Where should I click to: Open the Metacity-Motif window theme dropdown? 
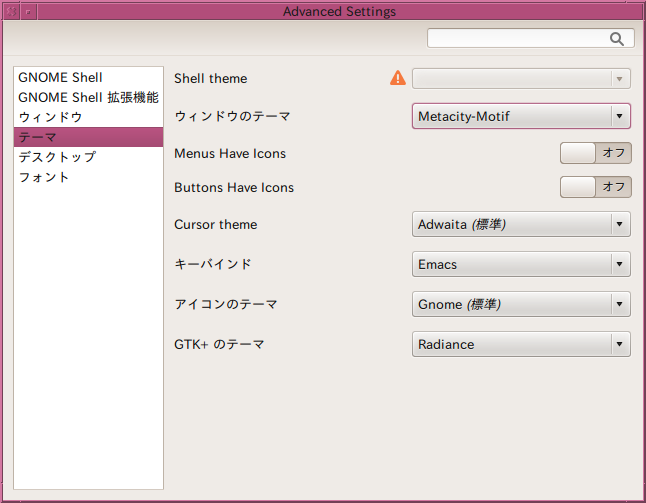[x=521, y=116]
